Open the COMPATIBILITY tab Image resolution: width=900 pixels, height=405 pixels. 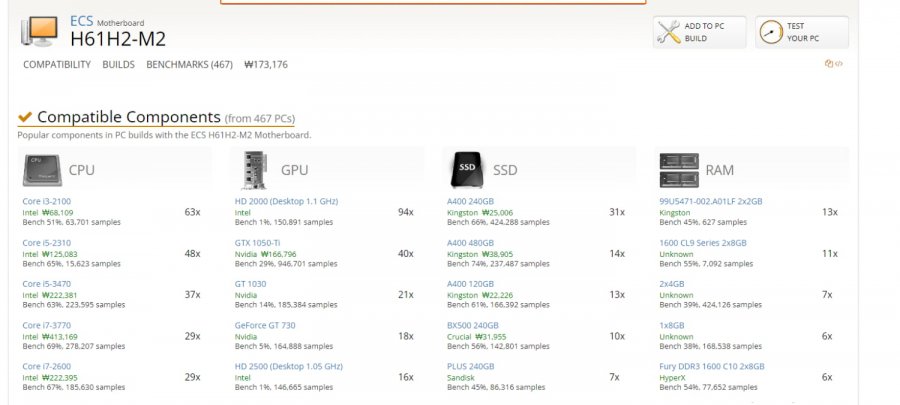57,65
